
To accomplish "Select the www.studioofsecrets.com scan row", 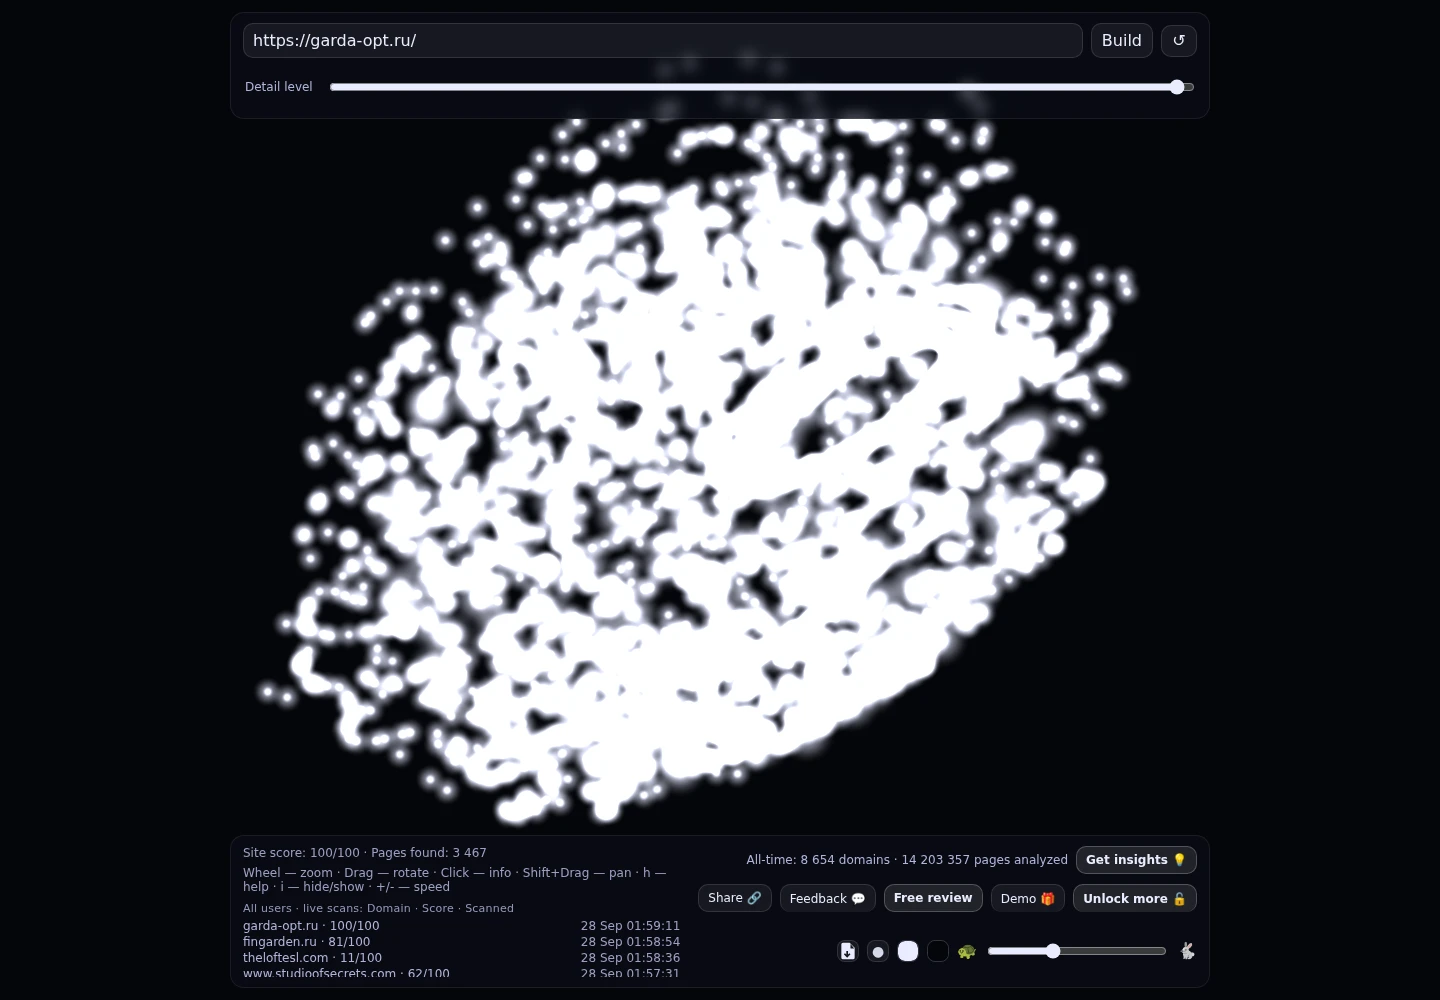I will pos(461,973).
